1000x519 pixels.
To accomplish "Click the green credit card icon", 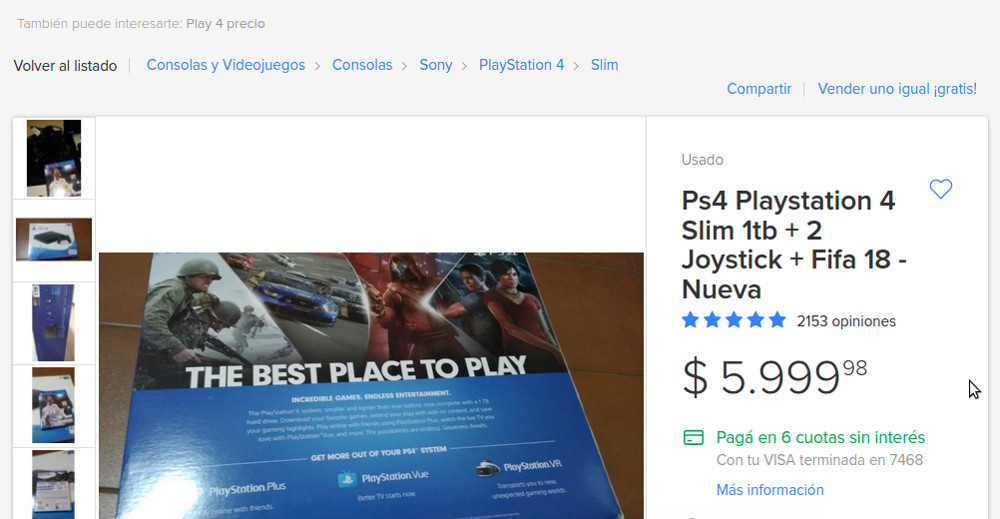I will [693, 438].
